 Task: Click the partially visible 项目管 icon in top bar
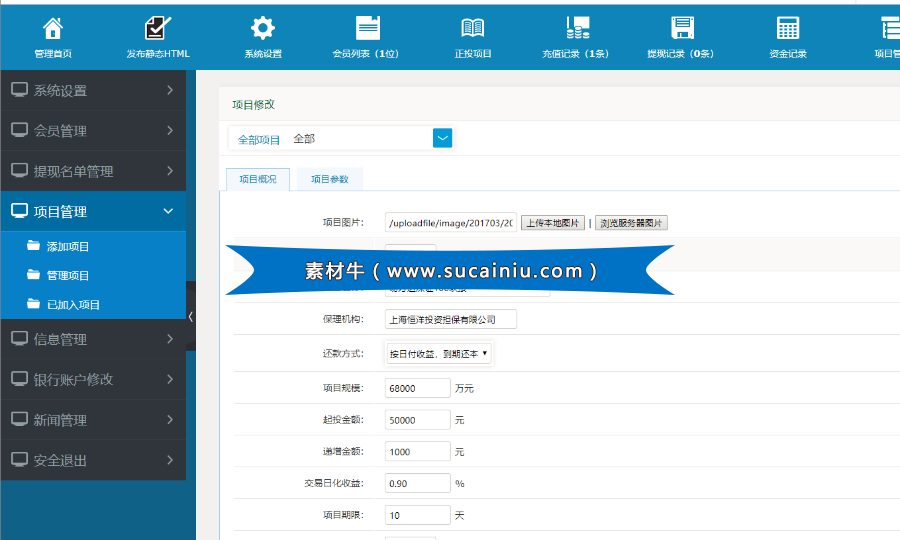coord(890,28)
